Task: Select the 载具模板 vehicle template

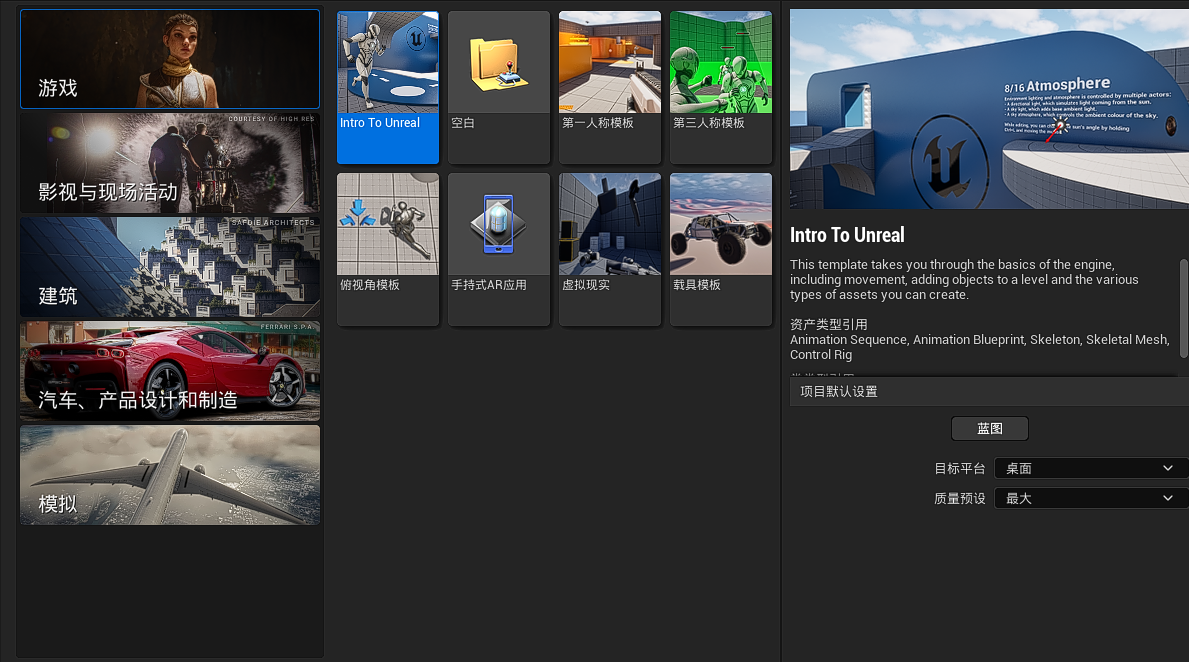Action: (x=721, y=249)
